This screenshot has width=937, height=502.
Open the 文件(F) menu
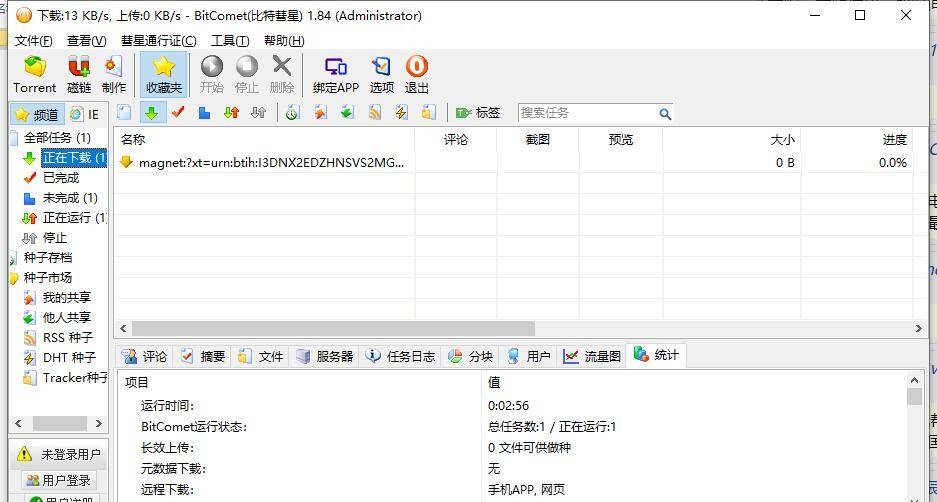coord(33,41)
